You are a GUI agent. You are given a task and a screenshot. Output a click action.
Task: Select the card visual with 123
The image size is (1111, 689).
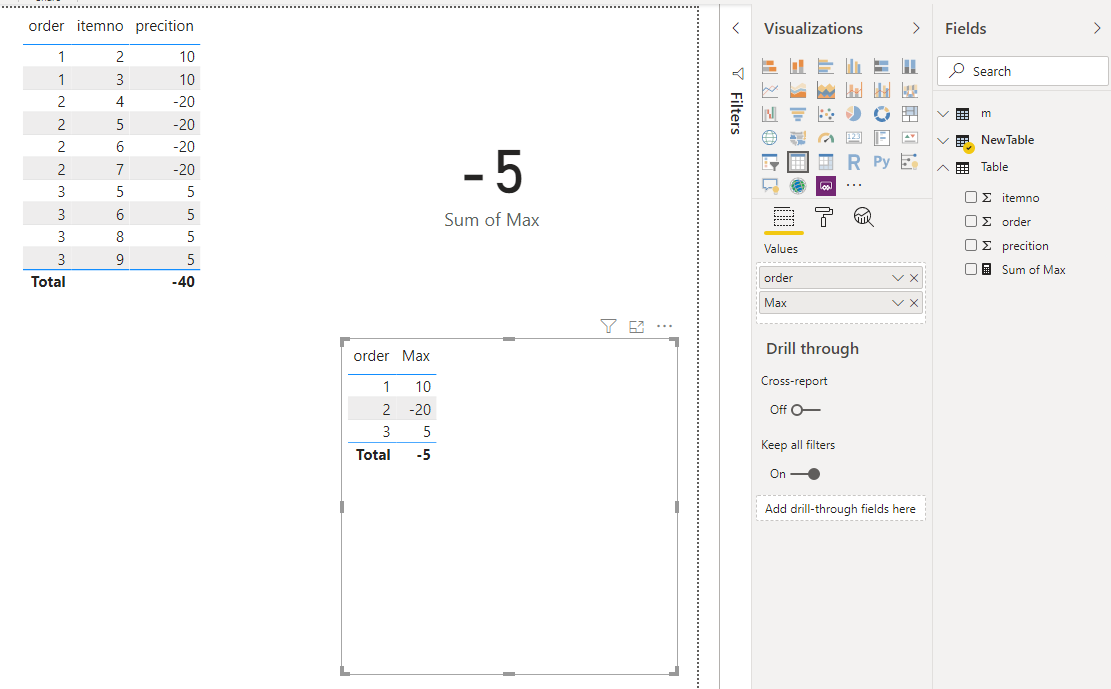(854, 138)
